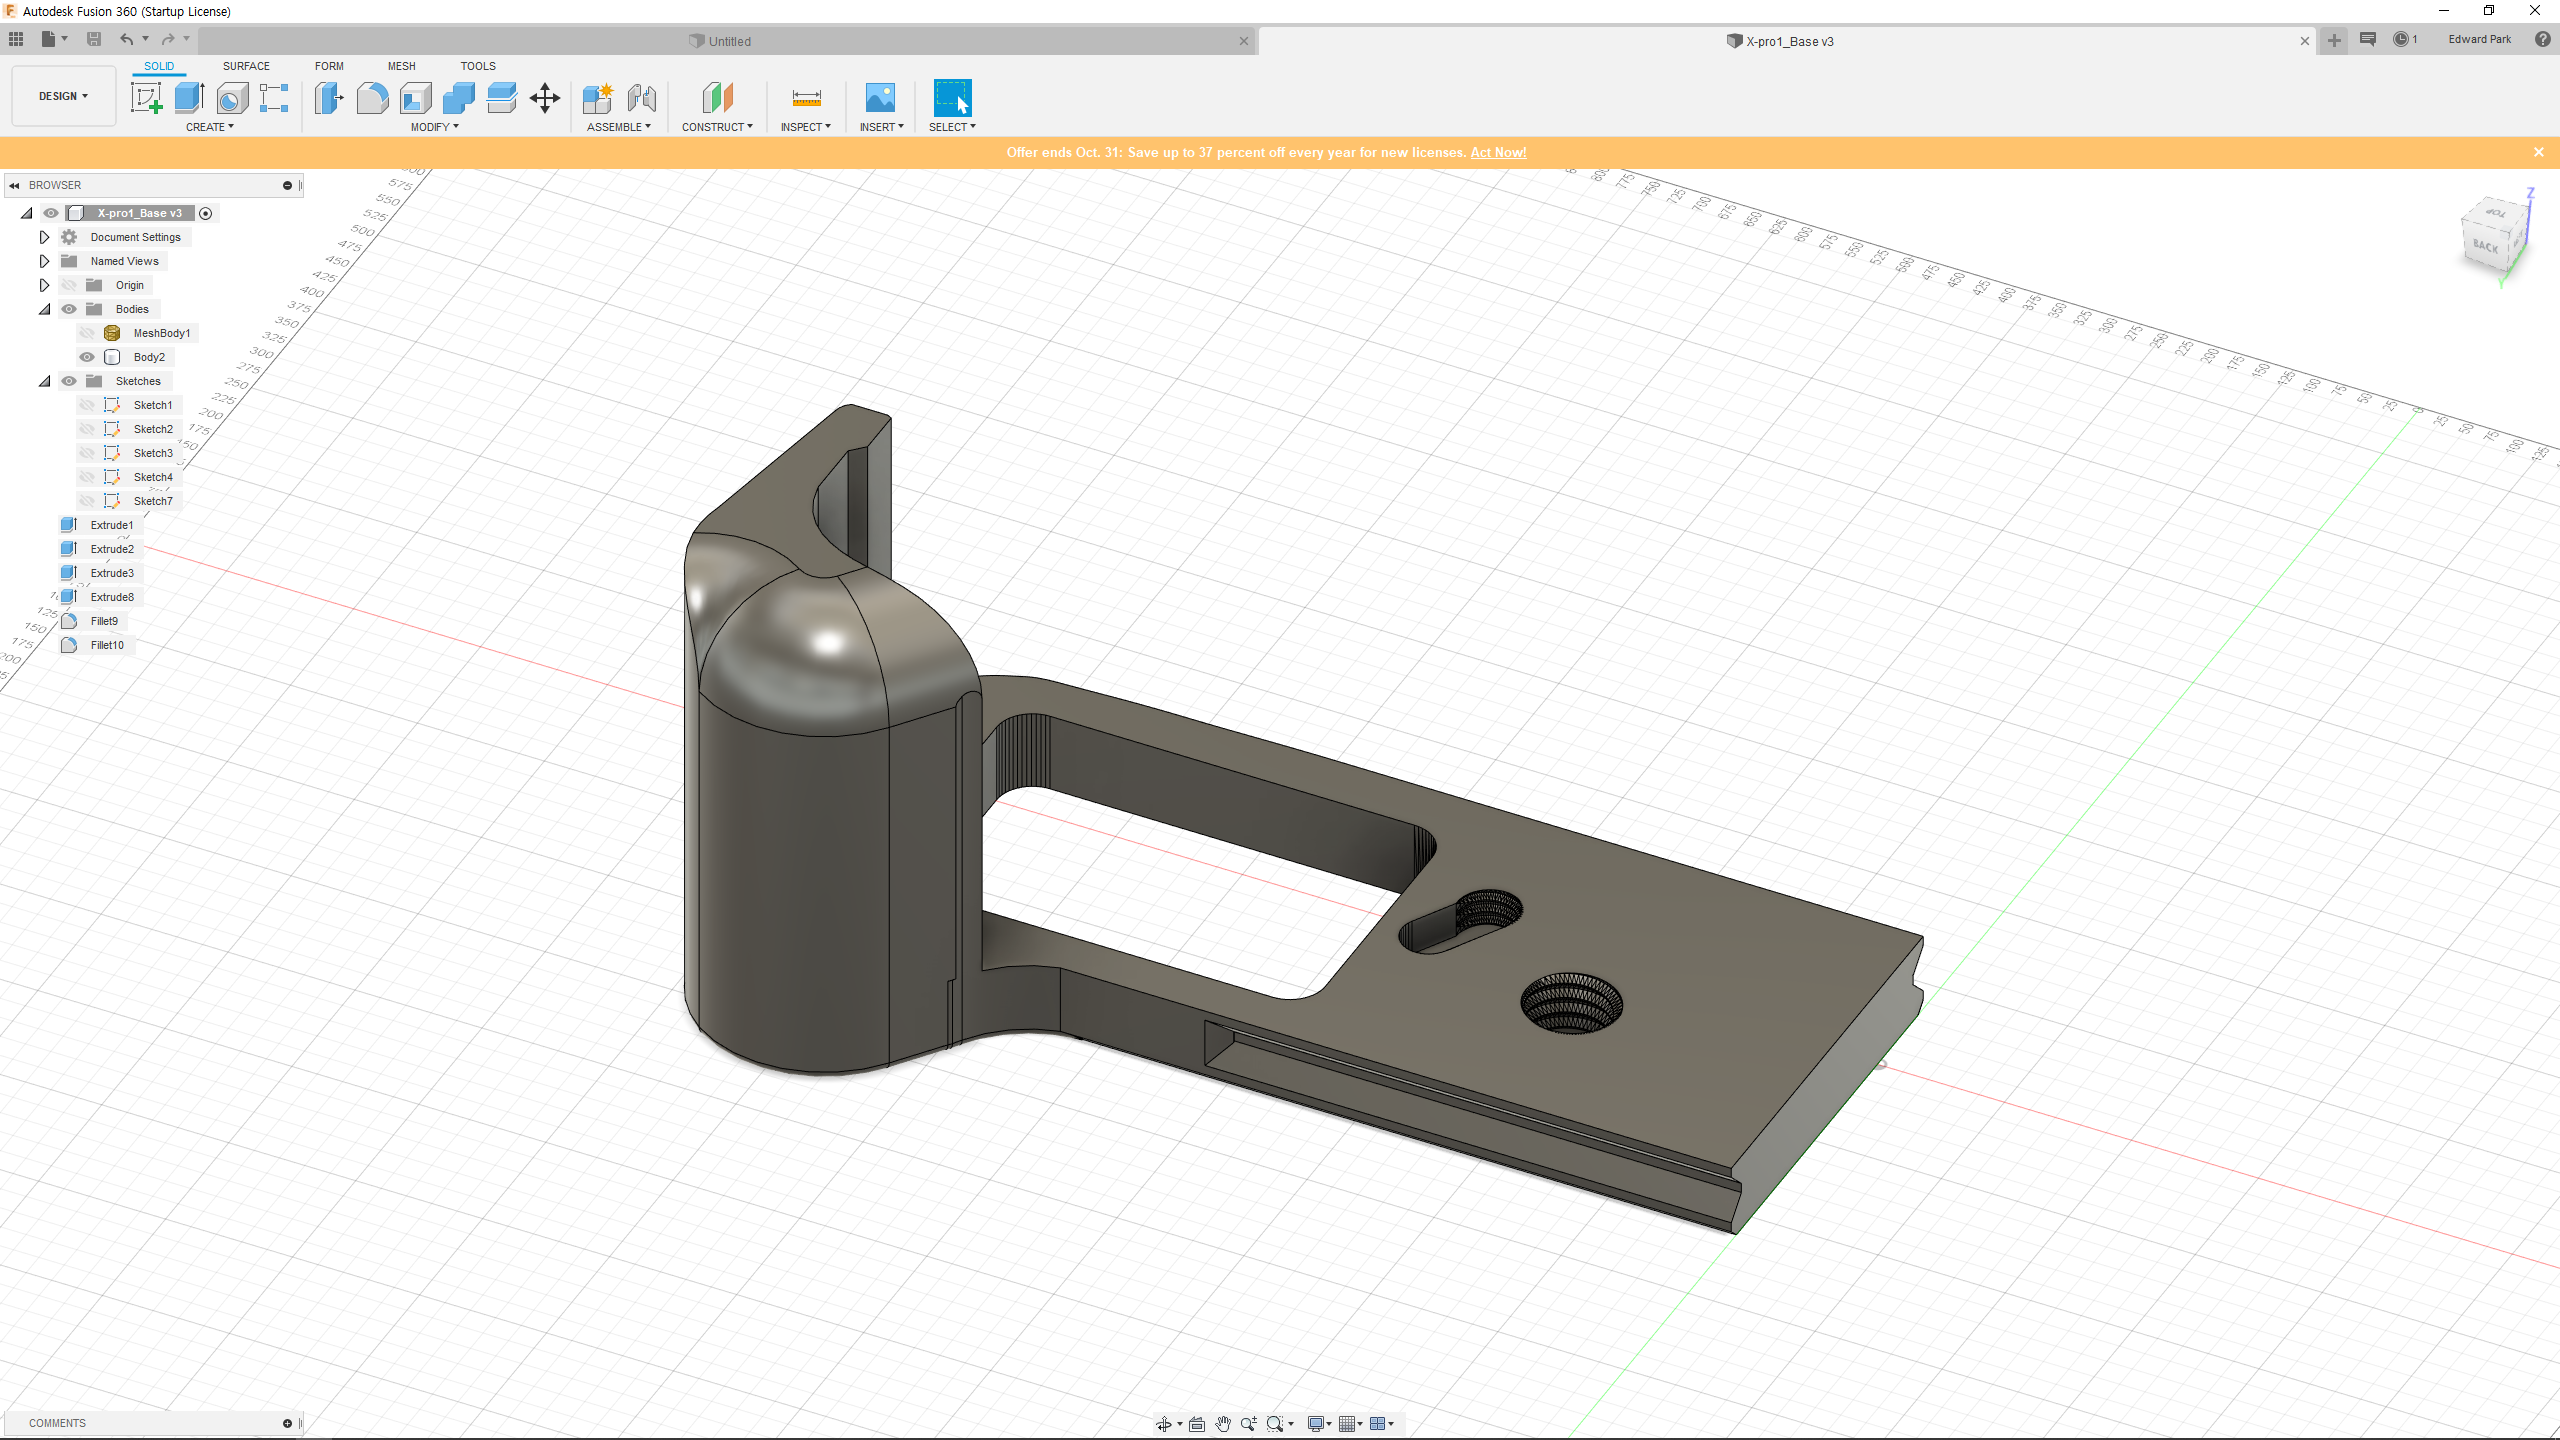Select the Extrude8 feature in timeline list
The width and height of the screenshot is (2560, 1440).
tap(111, 597)
